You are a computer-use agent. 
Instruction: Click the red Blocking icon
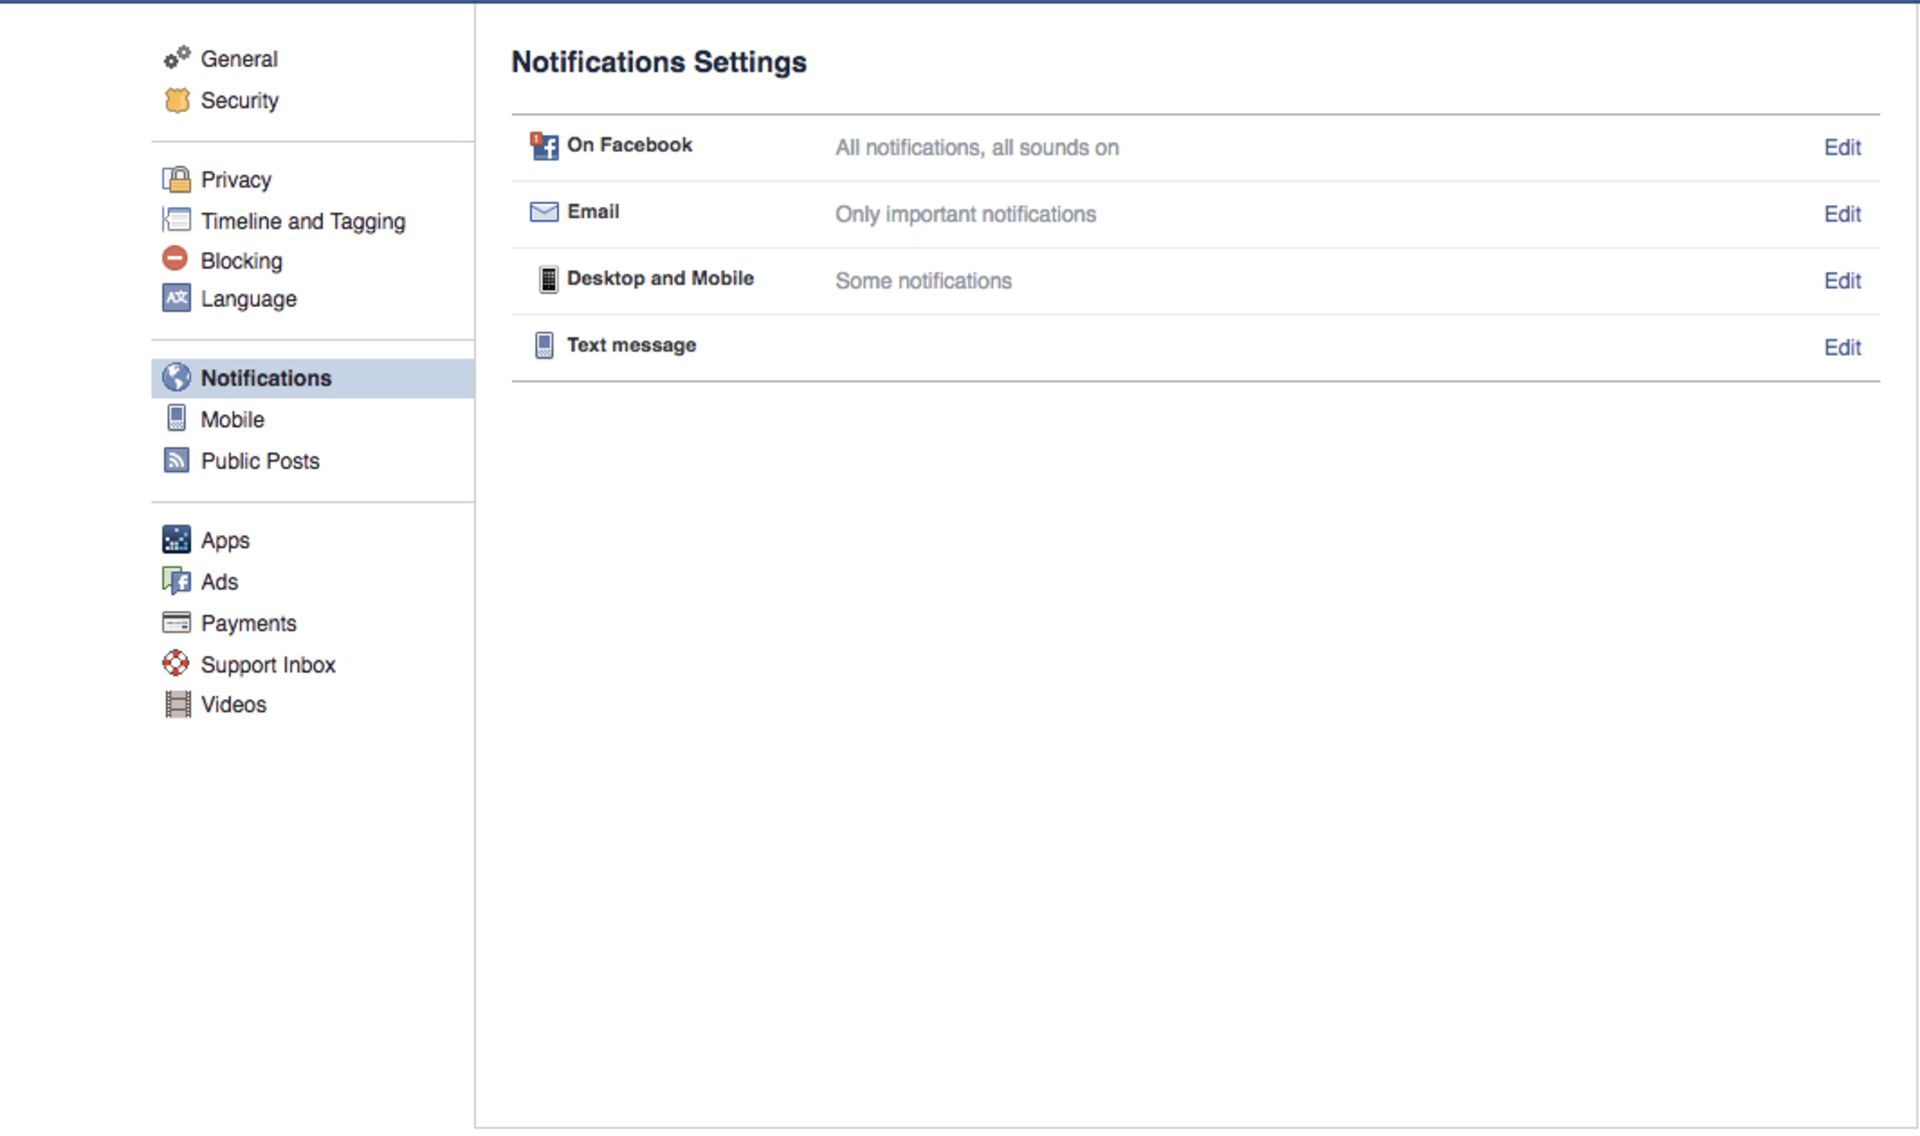[175, 259]
